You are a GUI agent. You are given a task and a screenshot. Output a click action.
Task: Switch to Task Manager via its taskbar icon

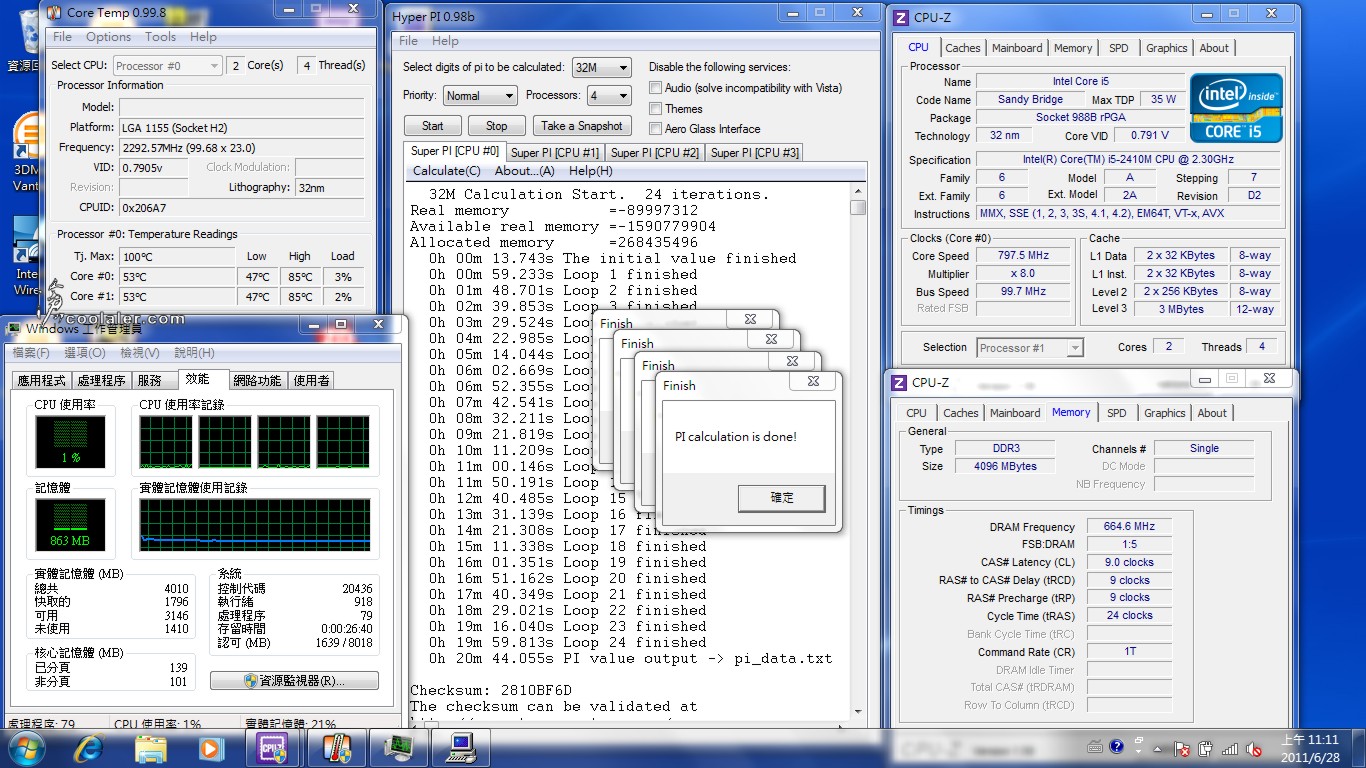coord(399,748)
